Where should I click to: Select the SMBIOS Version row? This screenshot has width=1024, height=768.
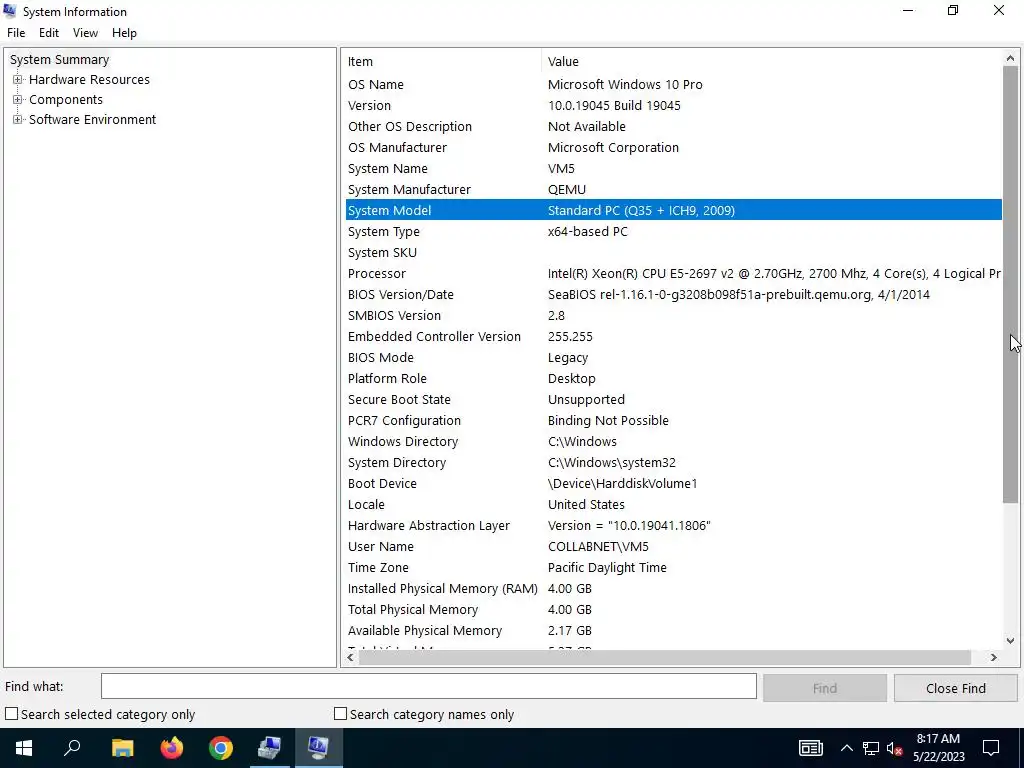click(673, 315)
